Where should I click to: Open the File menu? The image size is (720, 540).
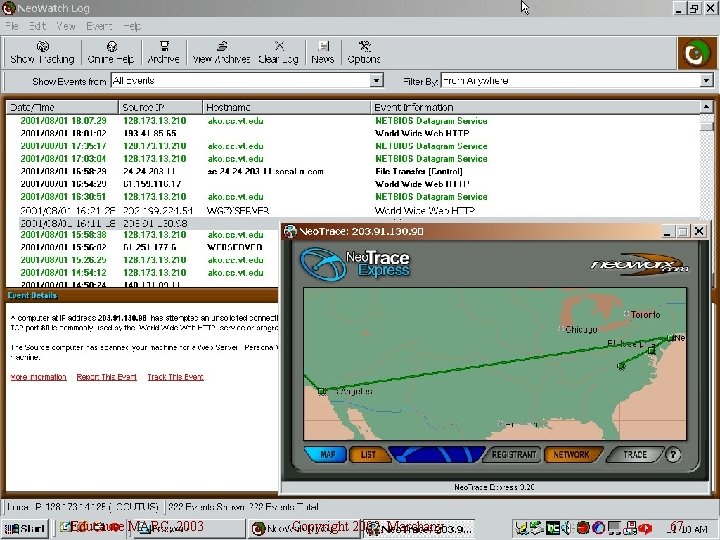click(11, 26)
